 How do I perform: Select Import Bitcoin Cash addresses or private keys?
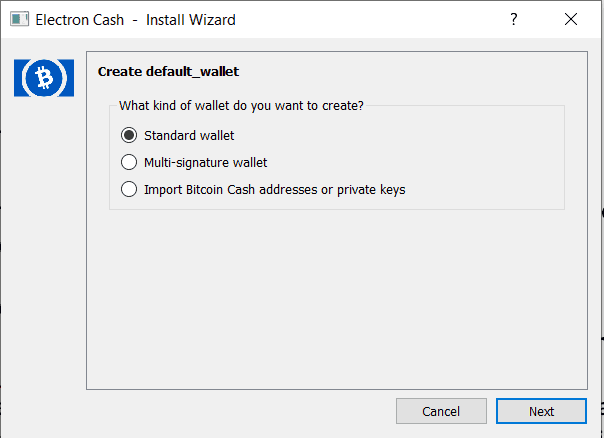[x=128, y=189]
